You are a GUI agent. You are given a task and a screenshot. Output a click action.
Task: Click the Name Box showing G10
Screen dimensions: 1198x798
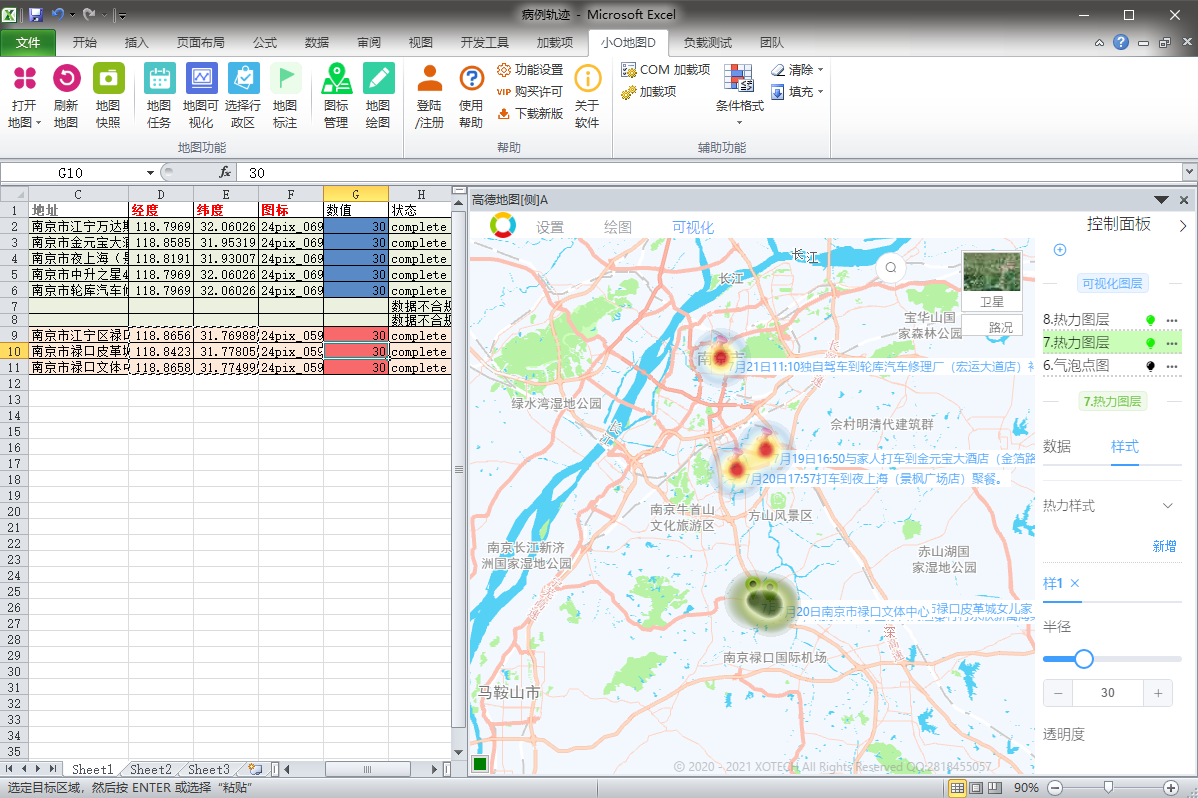point(70,173)
